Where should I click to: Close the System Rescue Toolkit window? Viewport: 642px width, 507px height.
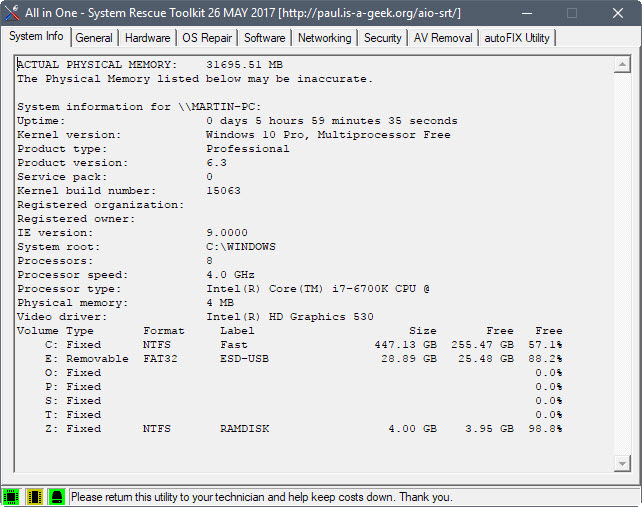(x=618, y=13)
